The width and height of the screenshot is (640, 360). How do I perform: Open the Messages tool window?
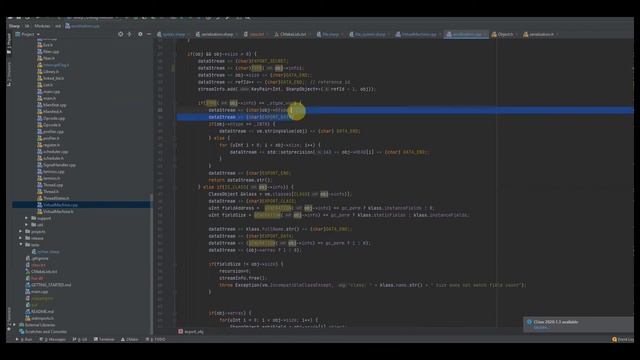[x=53, y=339]
